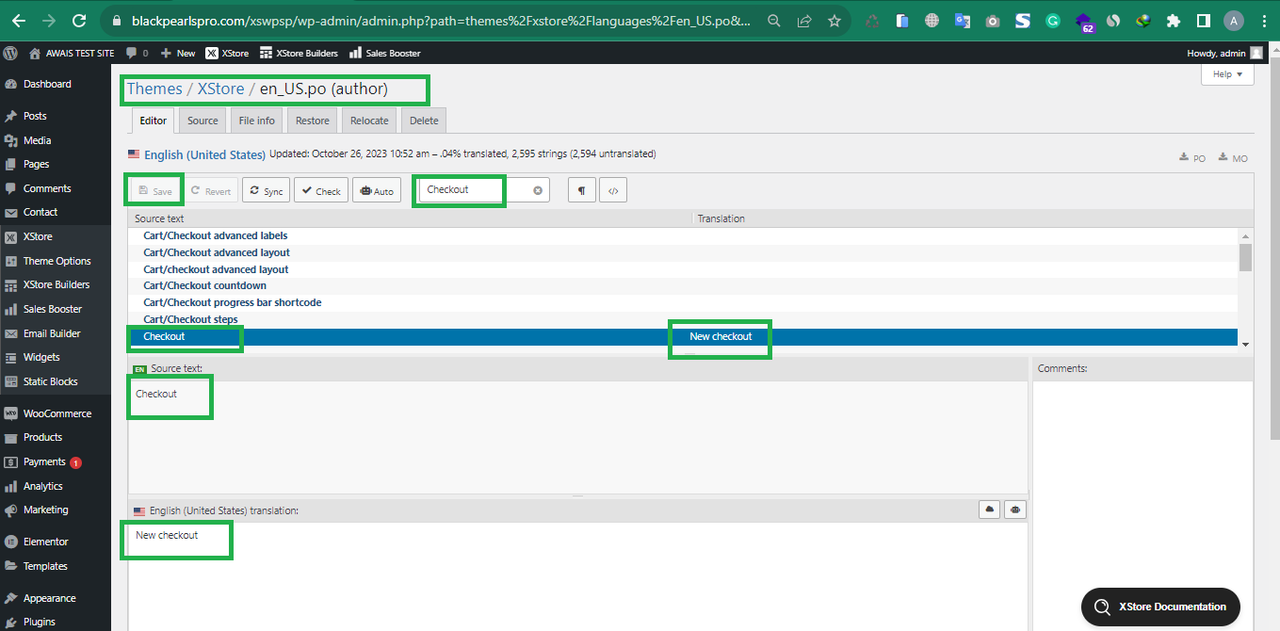Open Email Builder in sidebar
This screenshot has width=1280, height=631.
tap(52, 333)
